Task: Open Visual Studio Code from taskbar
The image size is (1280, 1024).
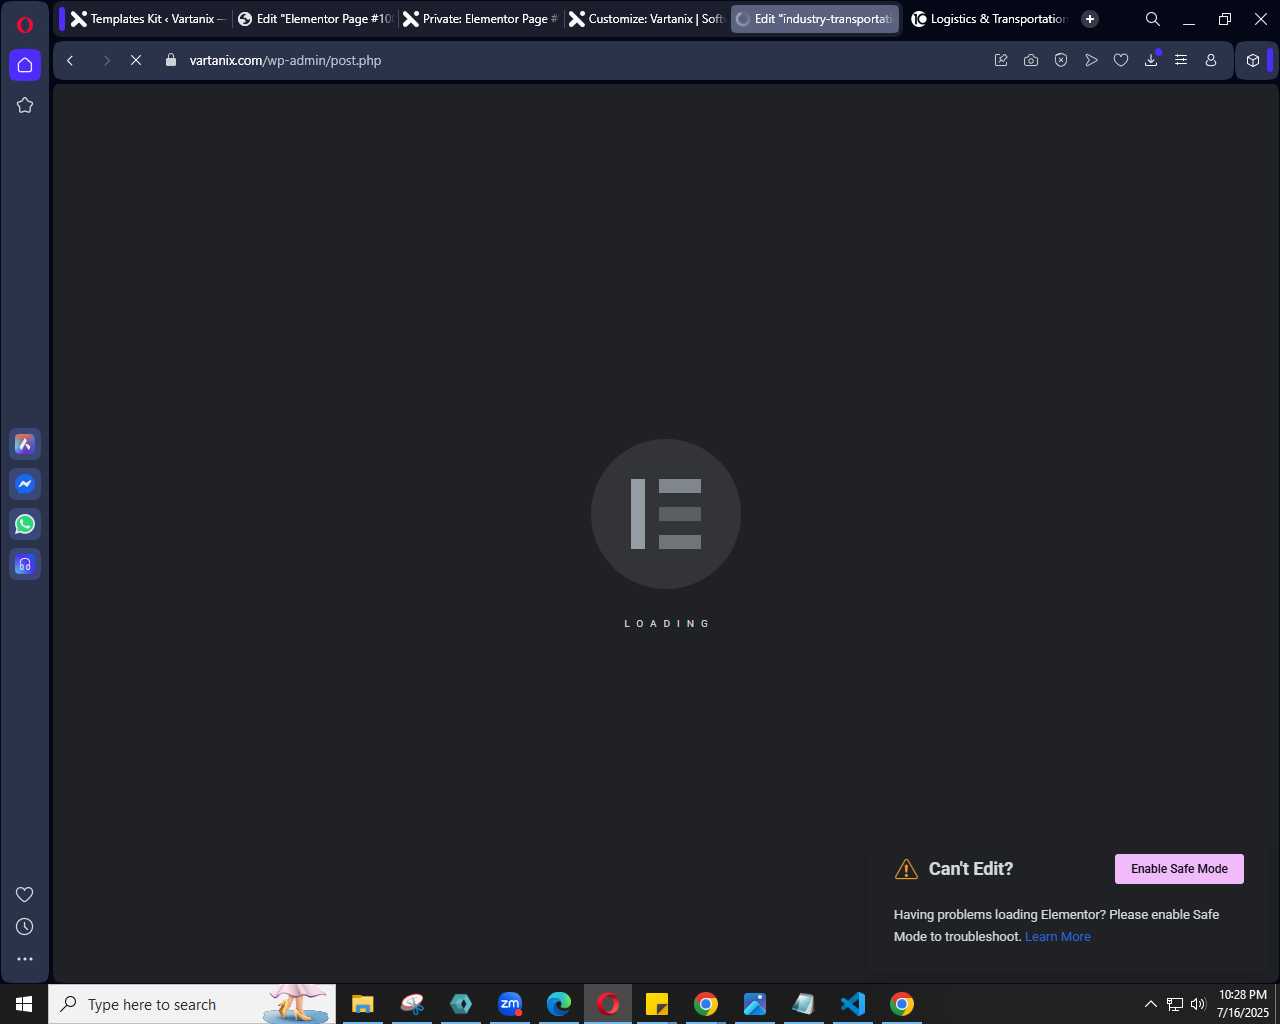Action: pos(853,1004)
